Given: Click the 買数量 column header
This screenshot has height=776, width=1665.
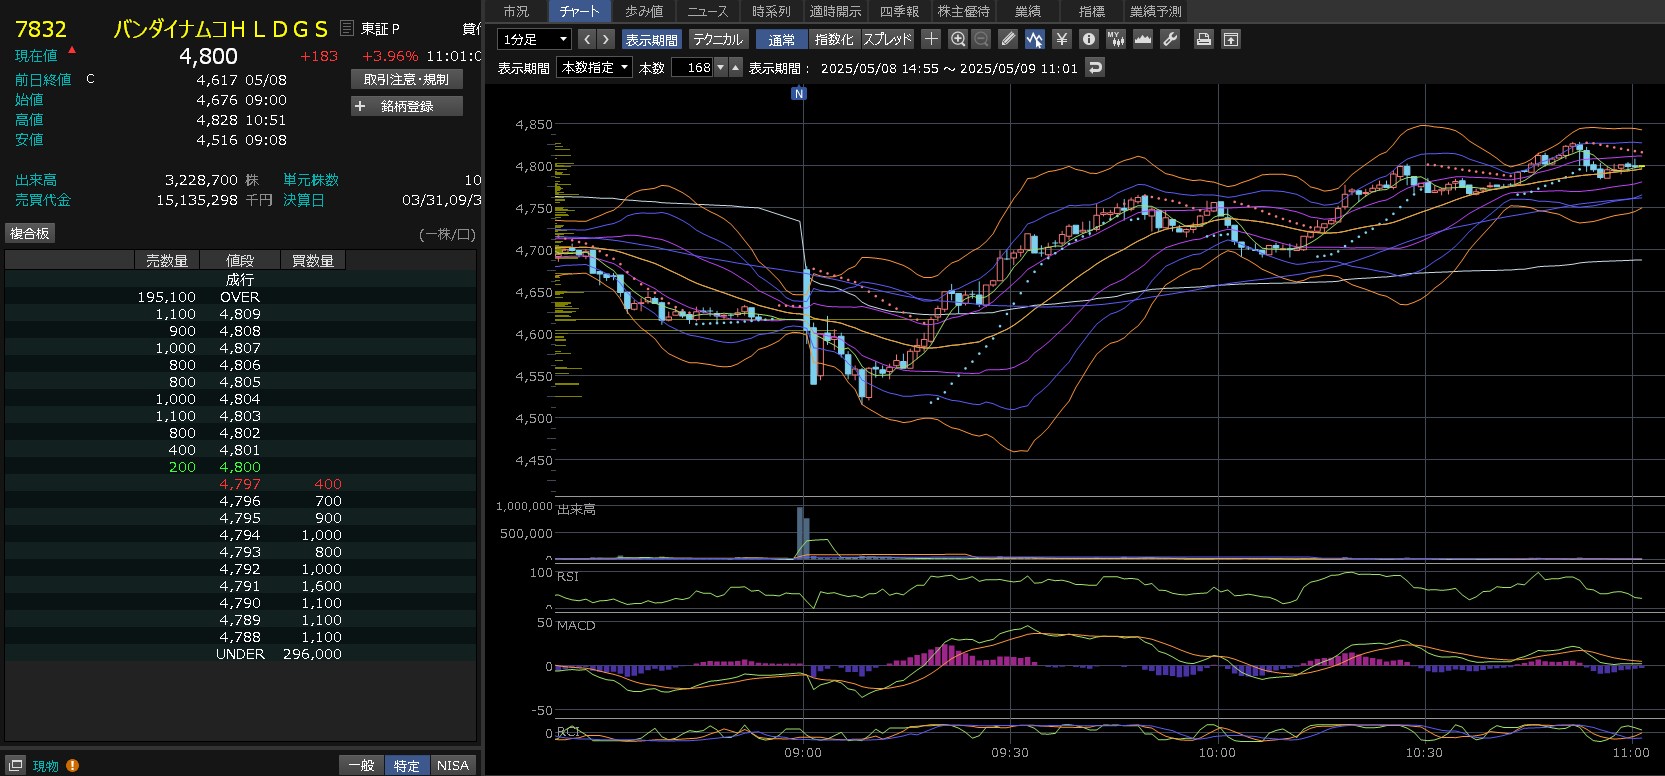Looking at the screenshot, I should tap(313, 260).
